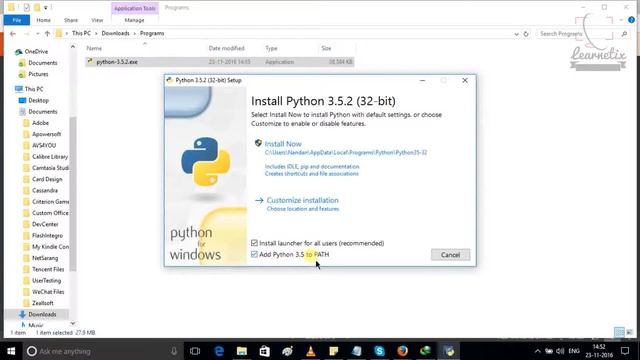This screenshot has height=360, width=640.
Task: Open the Windows Store taskbar icon
Action: [264, 351]
